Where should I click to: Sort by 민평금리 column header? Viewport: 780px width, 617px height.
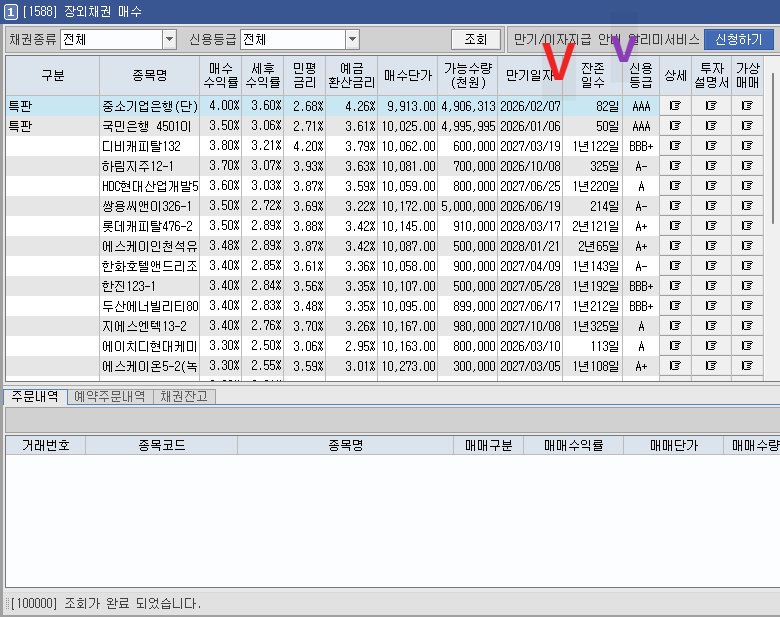(304, 76)
